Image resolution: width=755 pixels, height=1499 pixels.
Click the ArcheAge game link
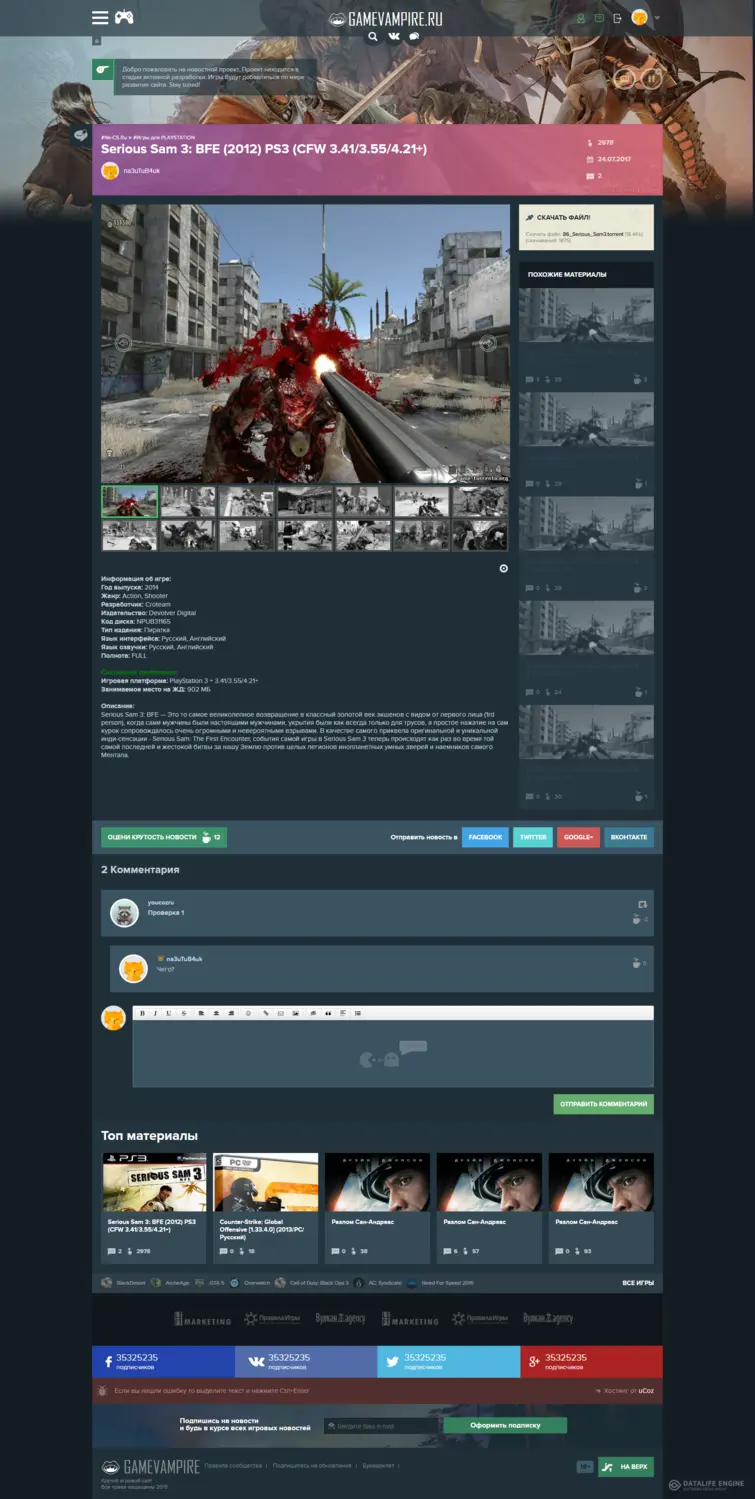pyautogui.click(x=170, y=1282)
